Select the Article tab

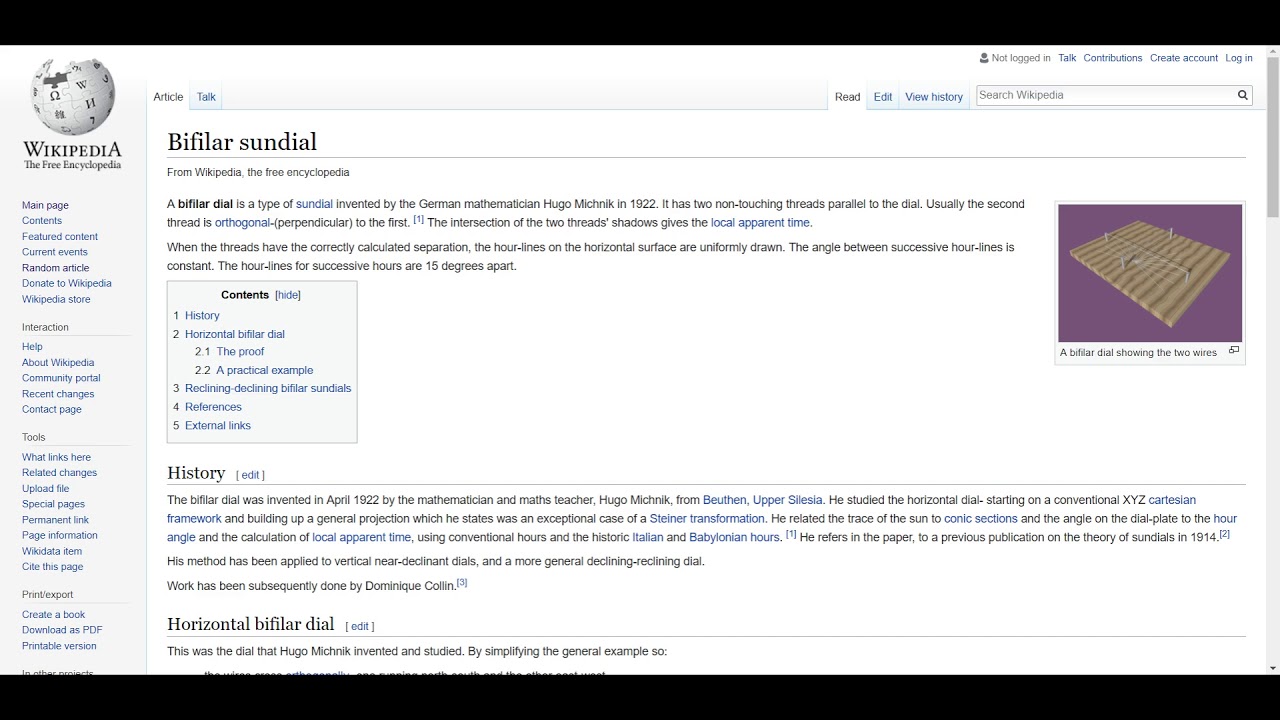pos(168,97)
